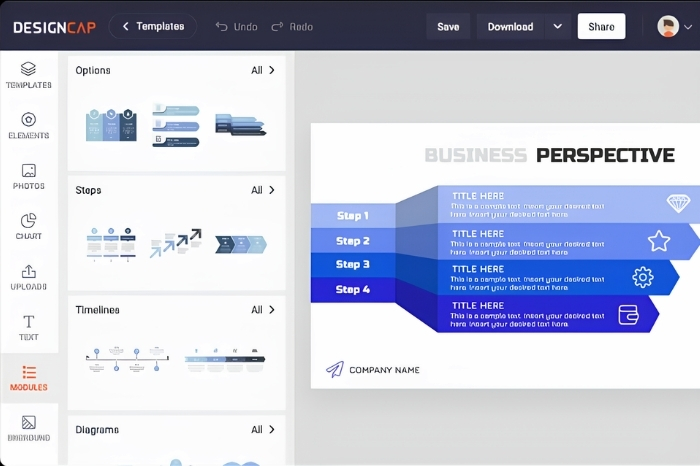Undo the last action
Viewport: 700px width, 466px height.
pyautogui.click(x=236, y=27)
